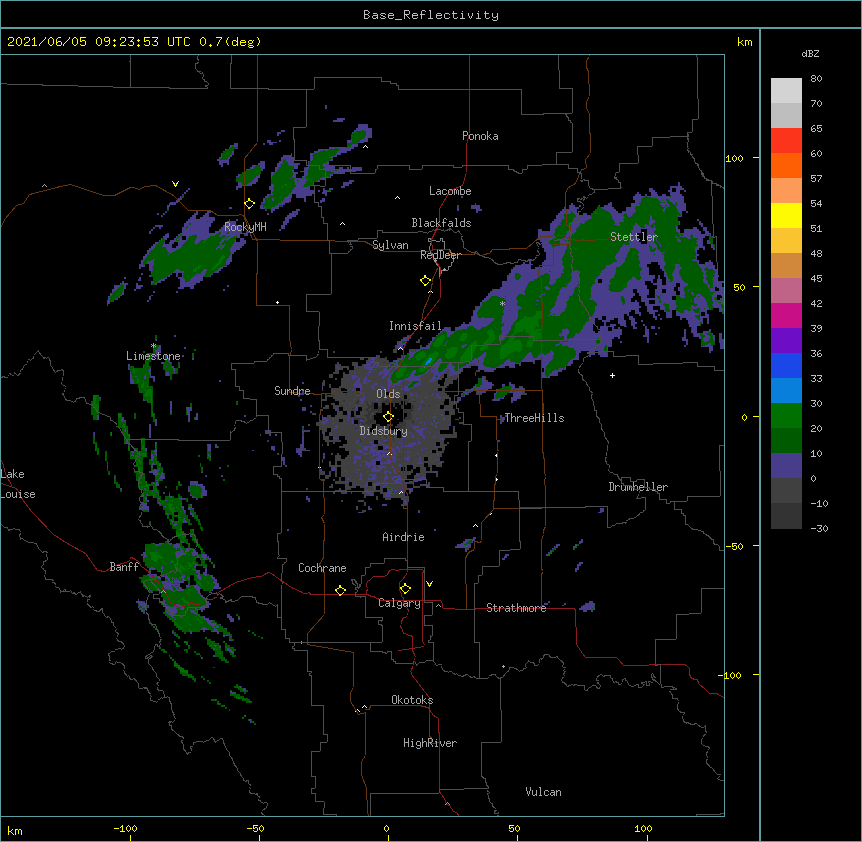Click the Innisfail label
Image resolution: width=862 pixels, height=842 pixels.
415,326
